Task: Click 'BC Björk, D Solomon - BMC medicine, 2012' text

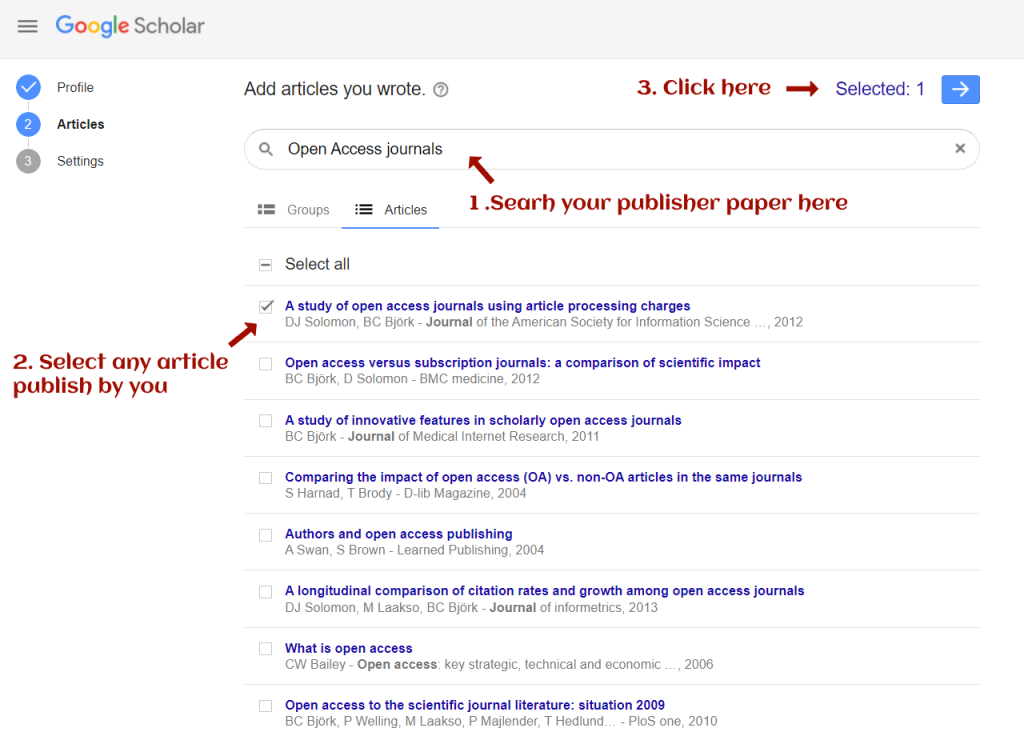Action: point(412,379)
